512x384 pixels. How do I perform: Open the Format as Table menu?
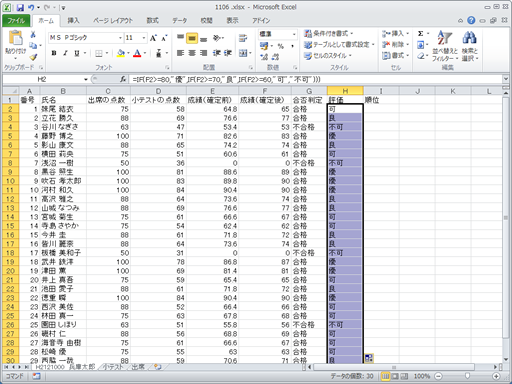[x=339, y=45]
